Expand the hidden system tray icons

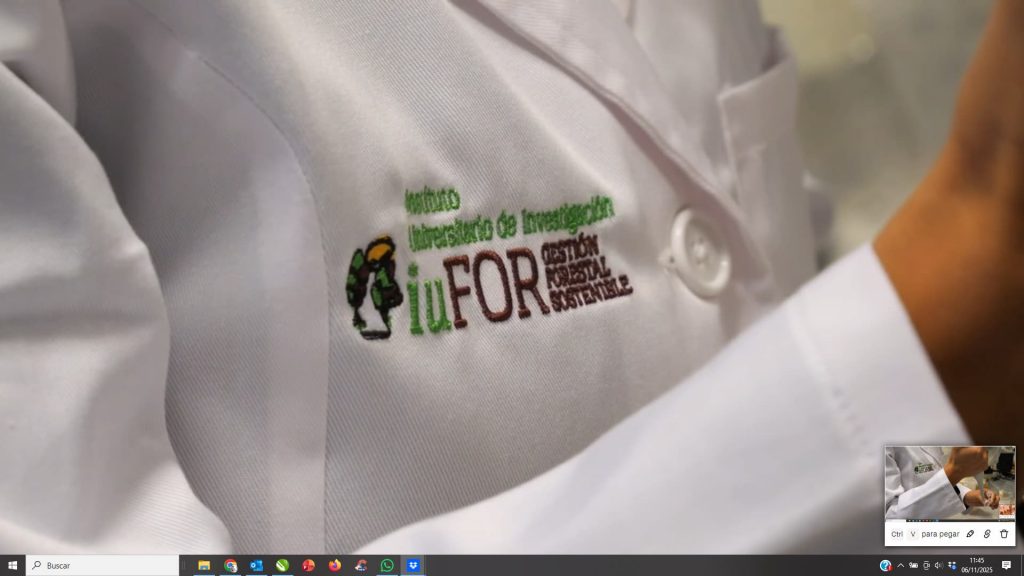pyautogui.click(x=900, y=566)
